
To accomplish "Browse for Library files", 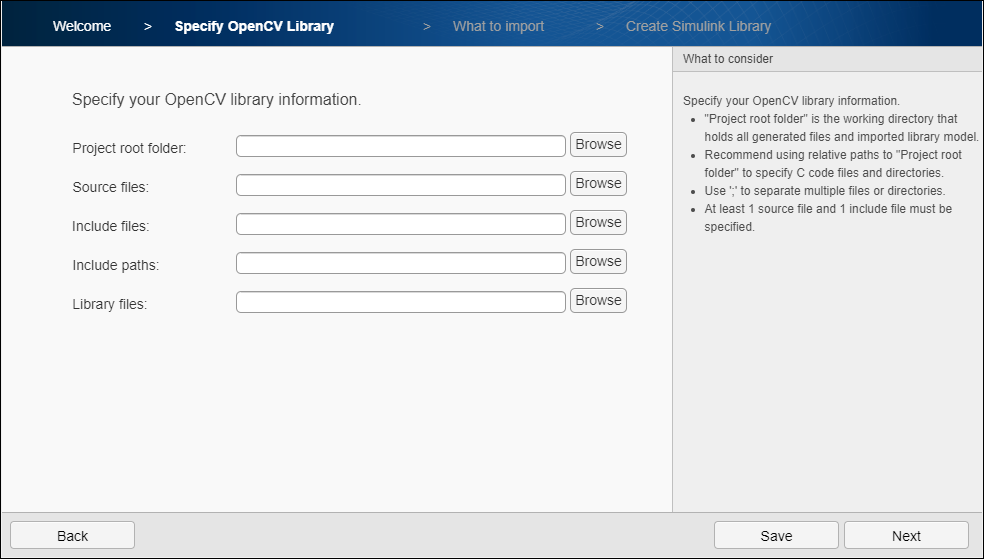I will (x=598, y=301).
